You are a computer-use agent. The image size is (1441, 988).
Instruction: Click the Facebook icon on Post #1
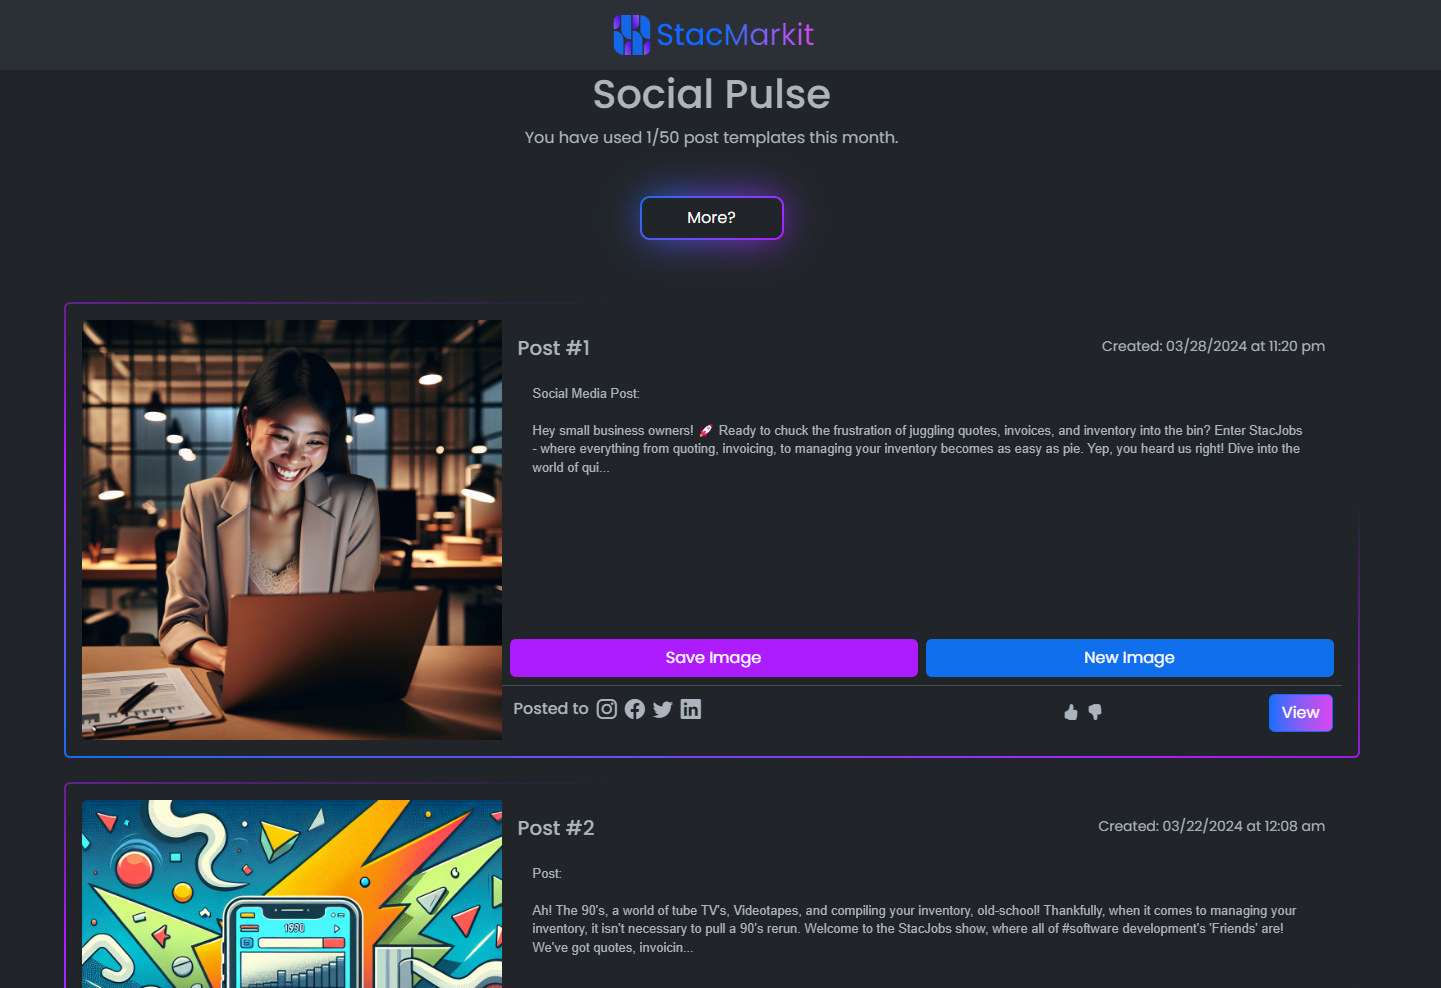pos(635,709)
